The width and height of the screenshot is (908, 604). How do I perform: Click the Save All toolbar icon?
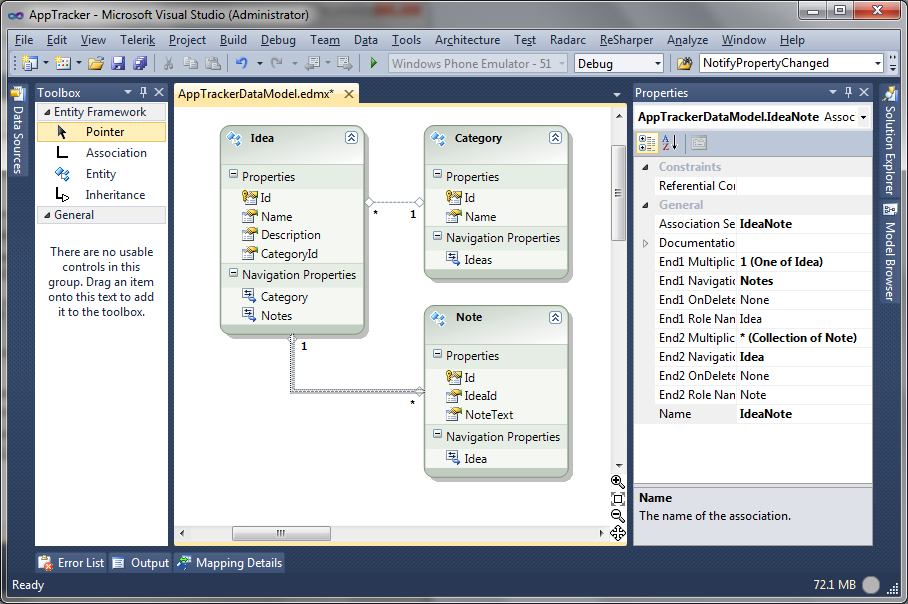(x=140, y=63)
